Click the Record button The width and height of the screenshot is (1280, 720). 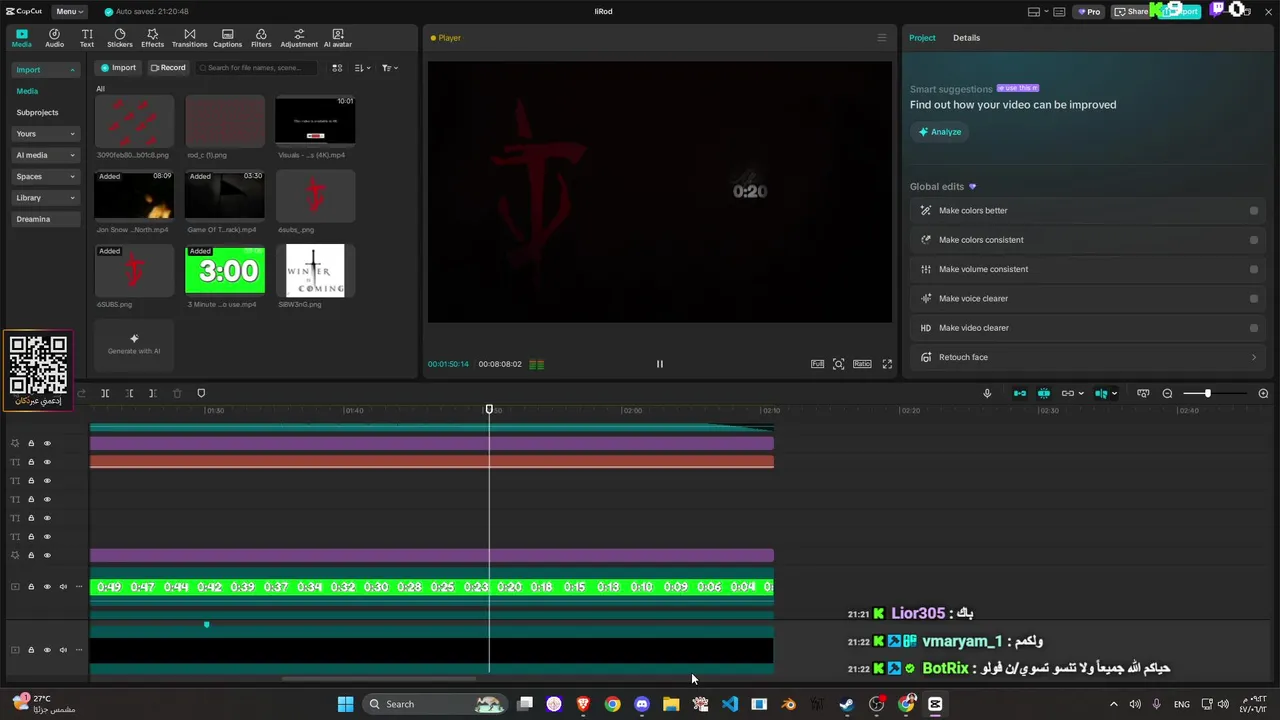[167, 68]
